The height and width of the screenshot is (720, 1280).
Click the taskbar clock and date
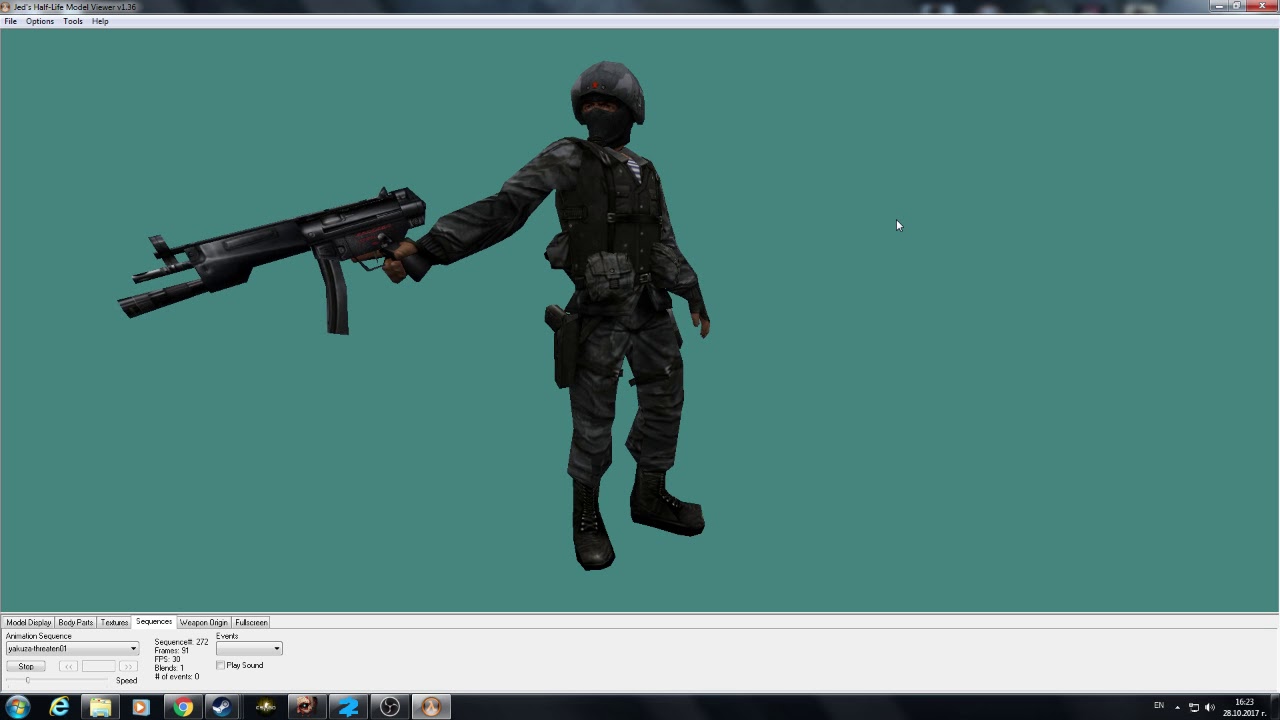pos(1244,707)
